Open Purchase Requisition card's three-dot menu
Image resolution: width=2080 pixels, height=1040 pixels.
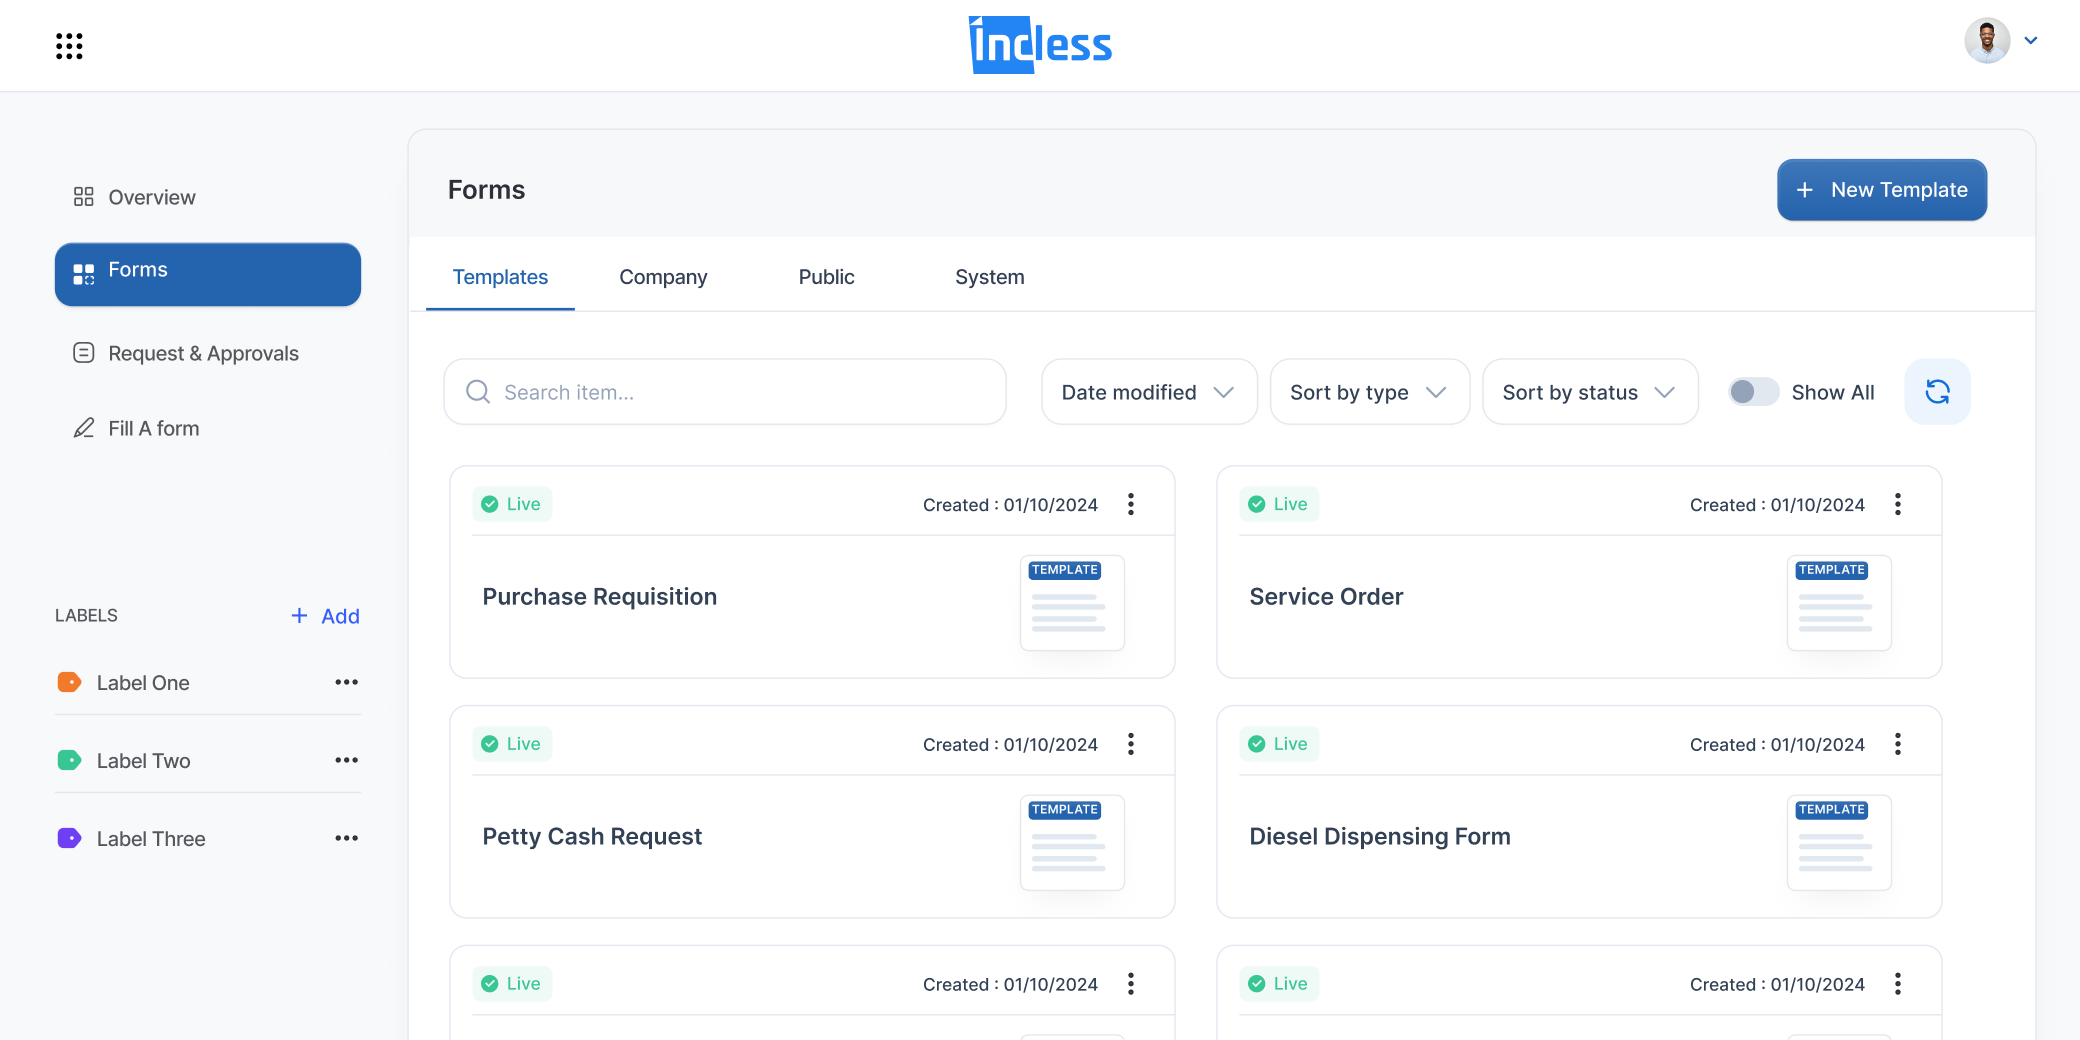click(1131, 504)
